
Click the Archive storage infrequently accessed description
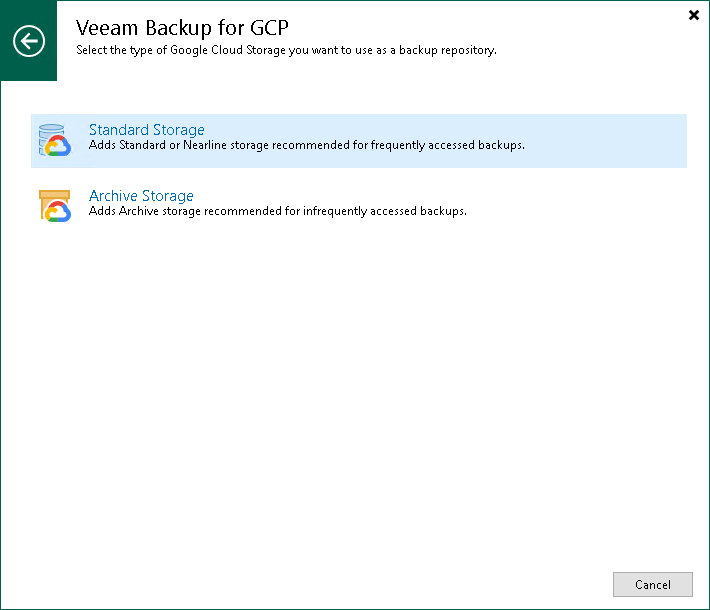(278, 211)
